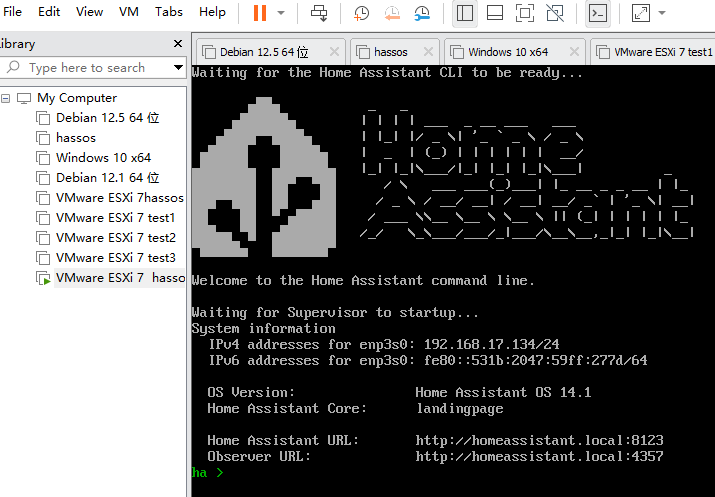Open the Tabs menu
Viewport: 715px width, 497px height.
tap(168, 12)
